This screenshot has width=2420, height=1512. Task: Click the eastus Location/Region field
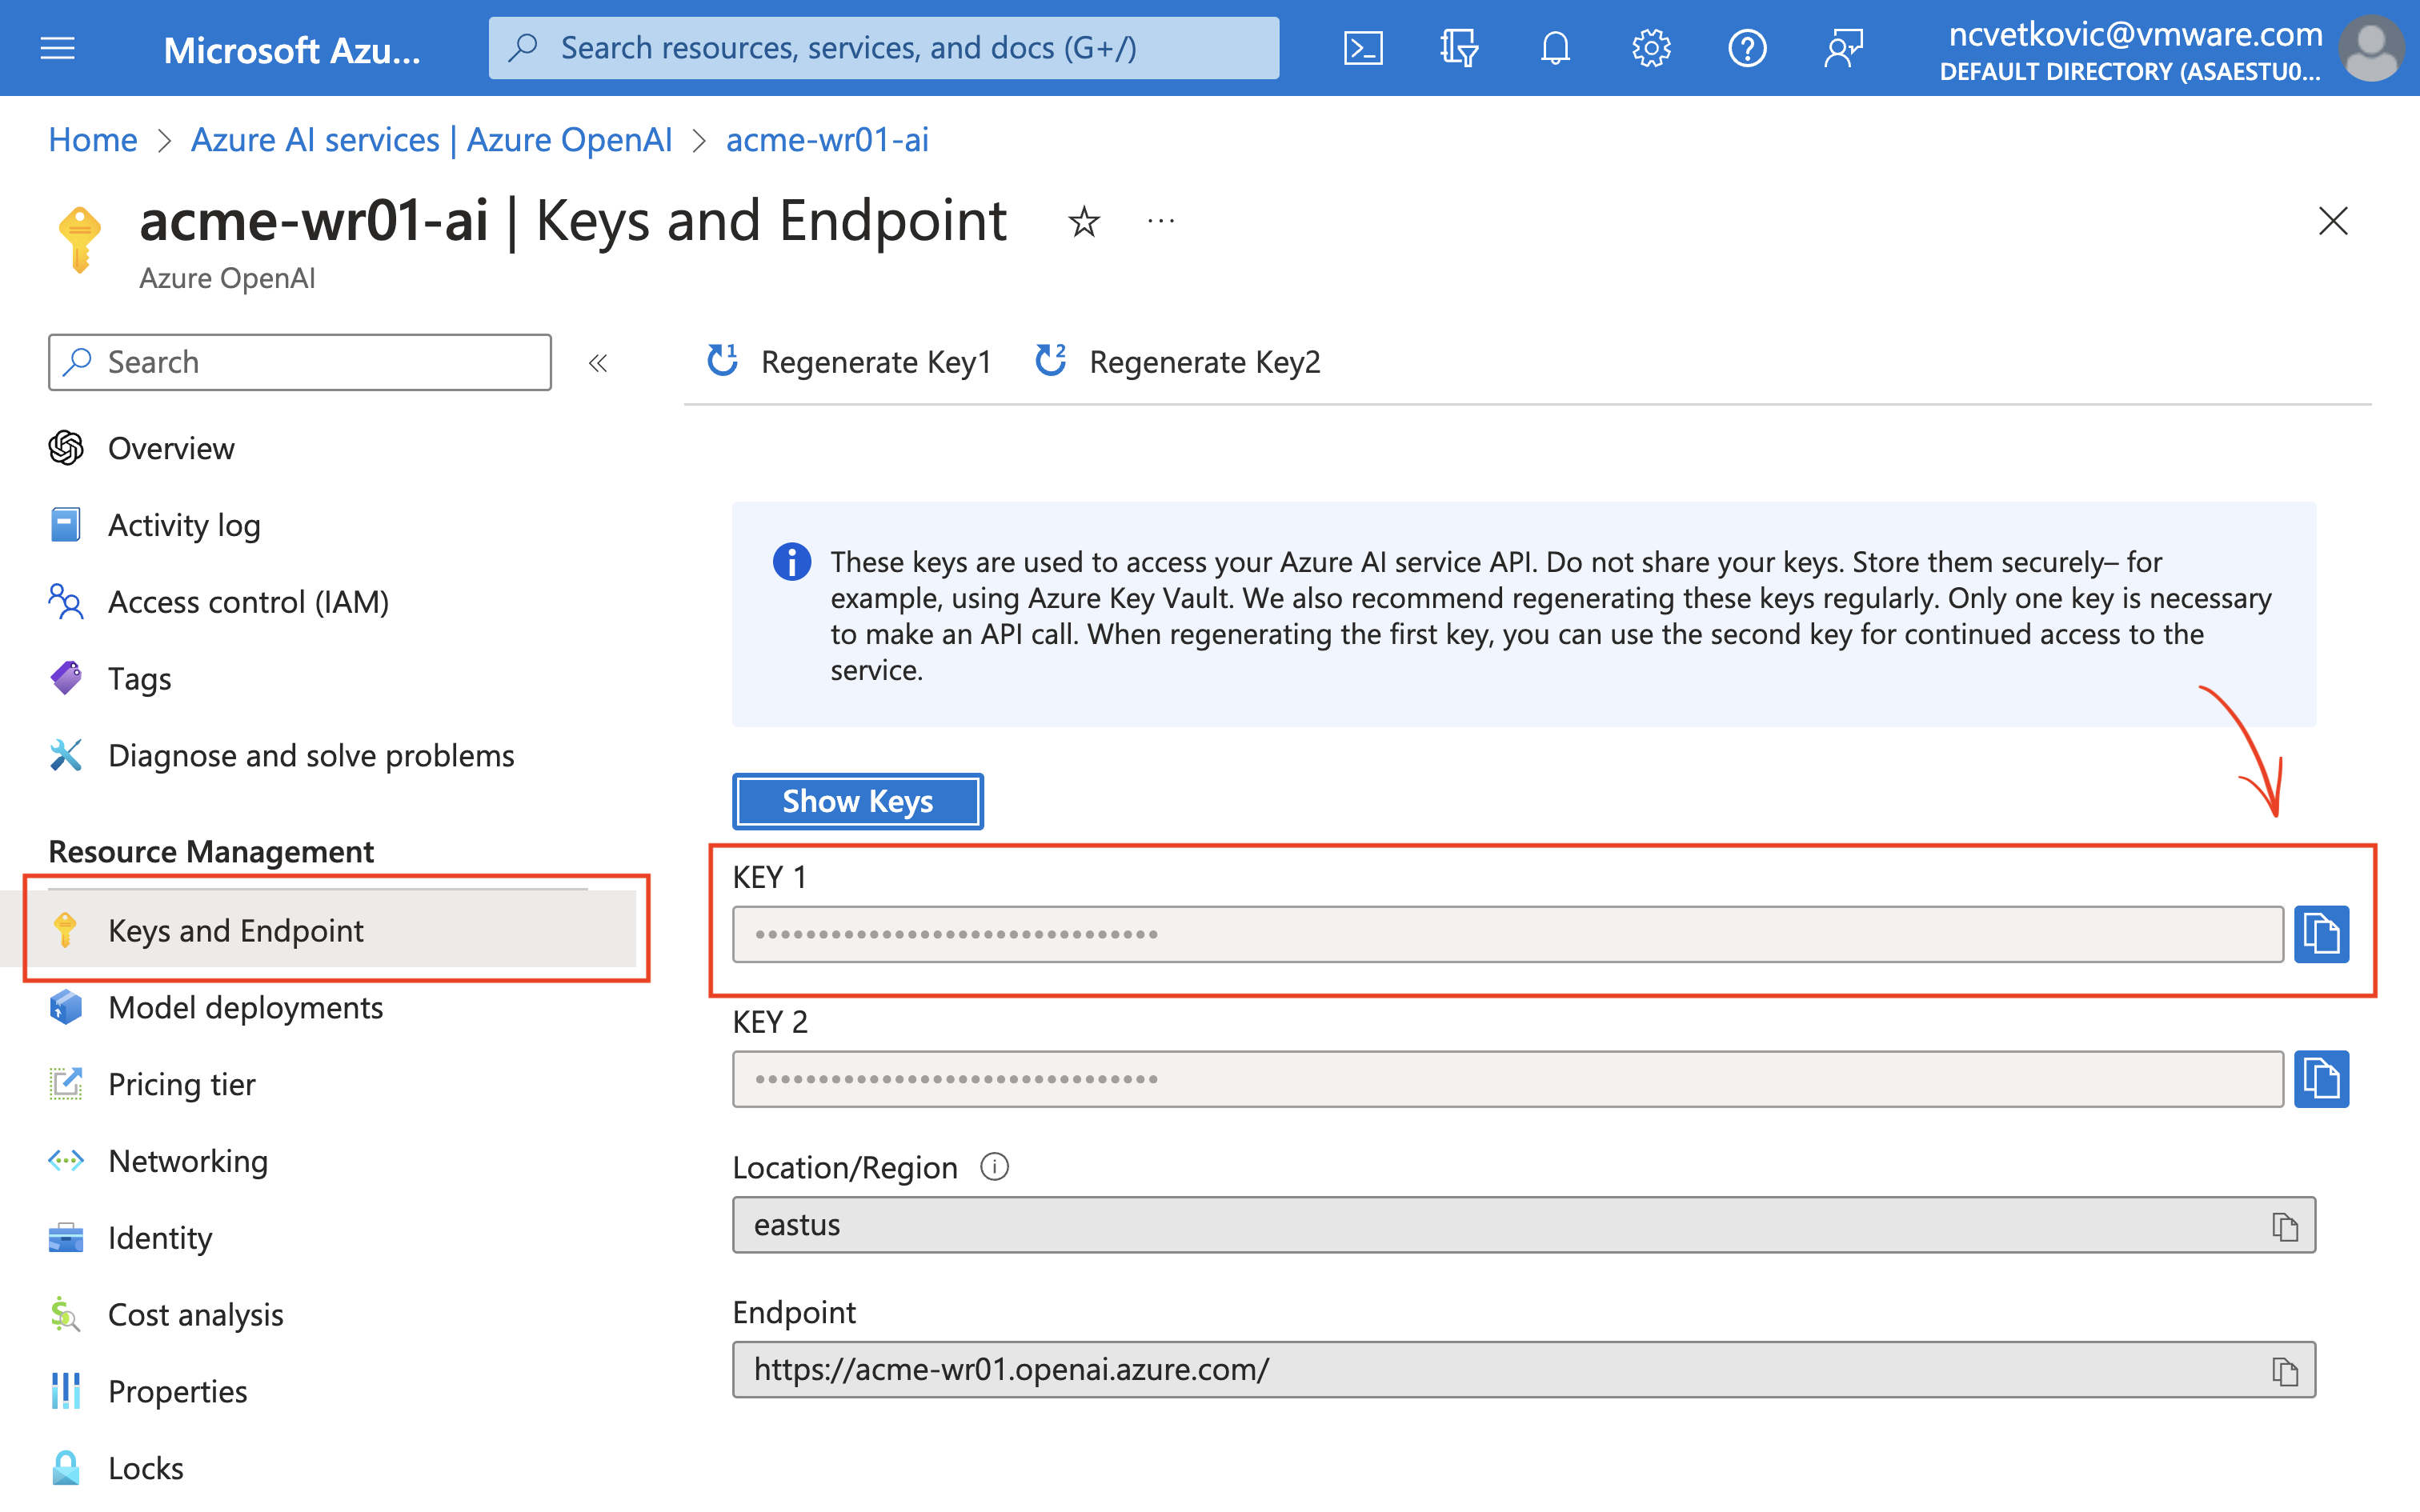pos(1524,1225)
